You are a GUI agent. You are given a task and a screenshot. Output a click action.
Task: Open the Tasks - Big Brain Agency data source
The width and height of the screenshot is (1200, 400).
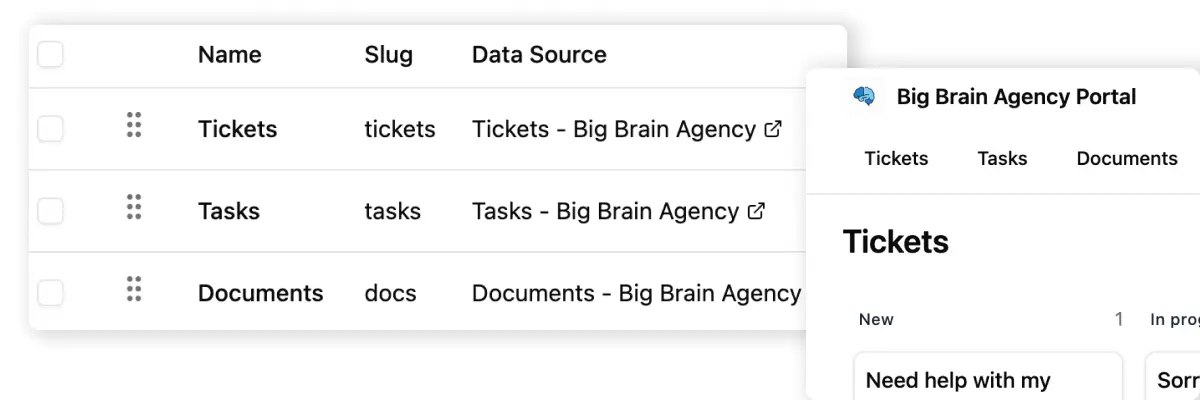(605, 211)
